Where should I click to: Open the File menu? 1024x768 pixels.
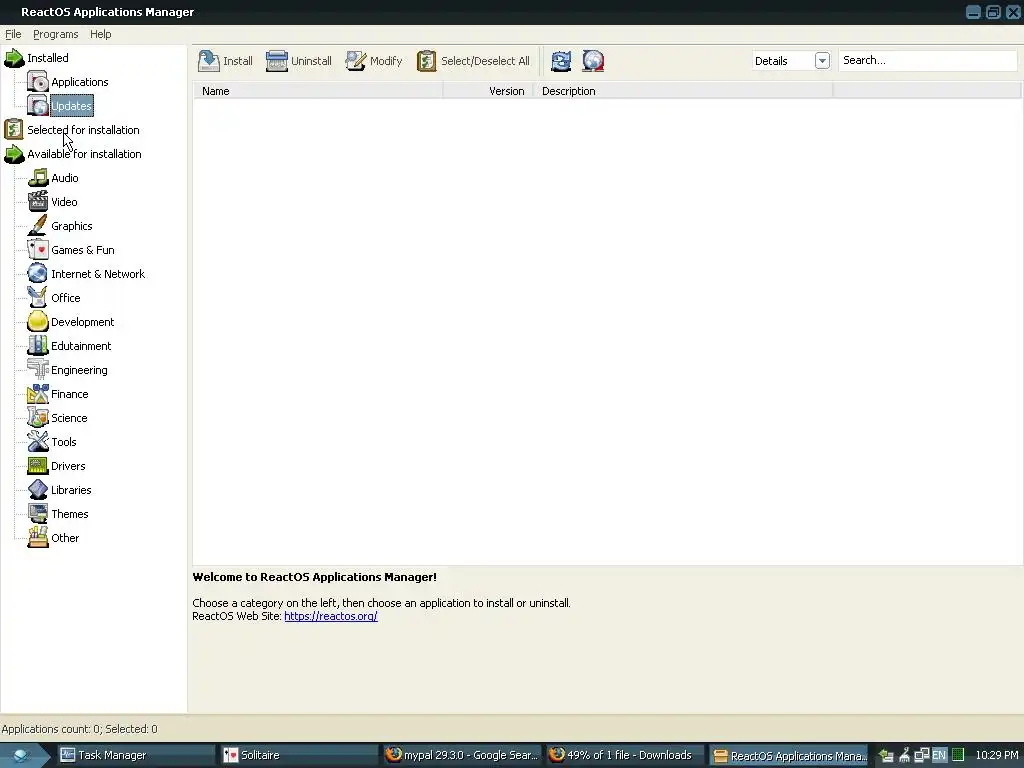13,34
